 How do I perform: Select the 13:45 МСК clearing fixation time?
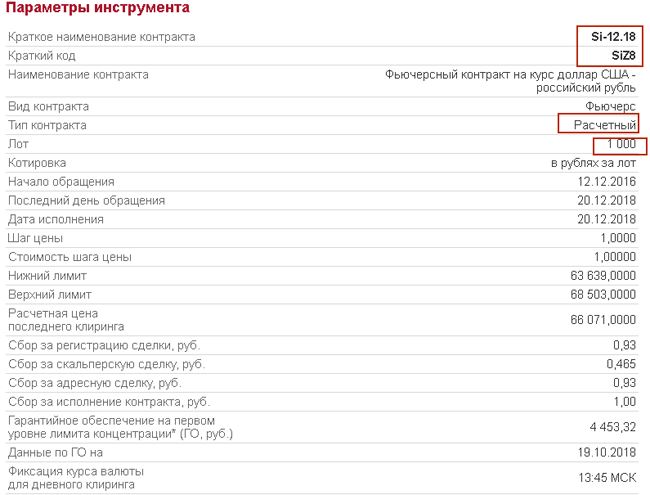[x=607, y=478]
